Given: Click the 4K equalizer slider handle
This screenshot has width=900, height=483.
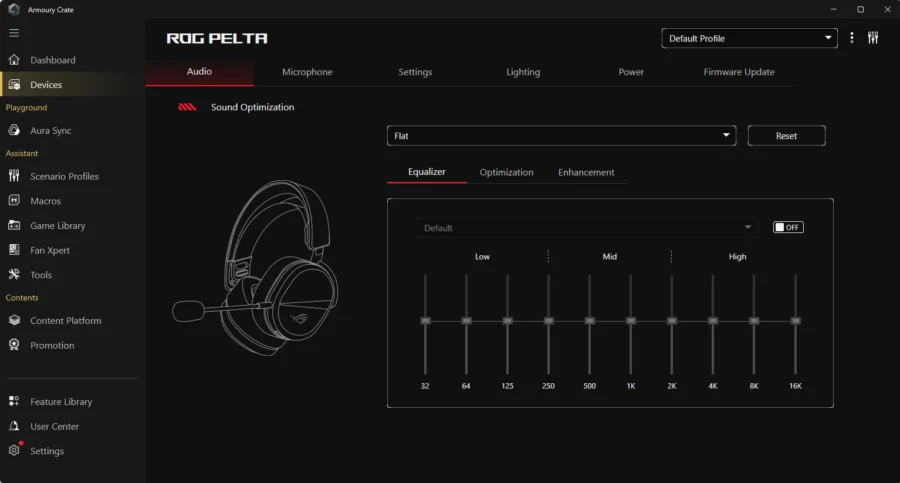Looking at the screenshot, I should point(713,320).
